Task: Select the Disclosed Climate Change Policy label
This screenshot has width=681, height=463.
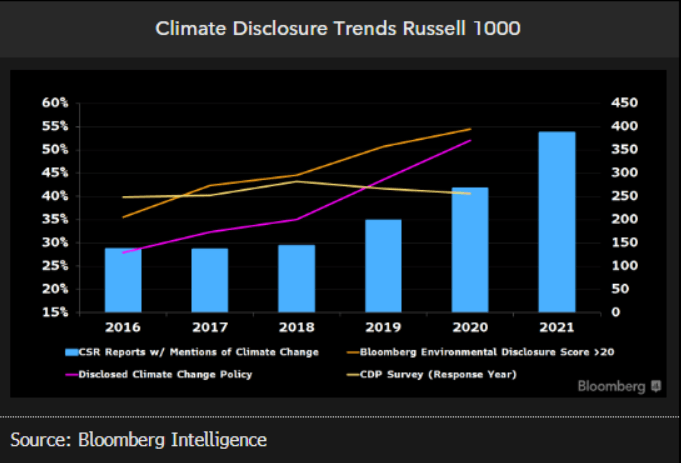Action: (x=165, y=375)
